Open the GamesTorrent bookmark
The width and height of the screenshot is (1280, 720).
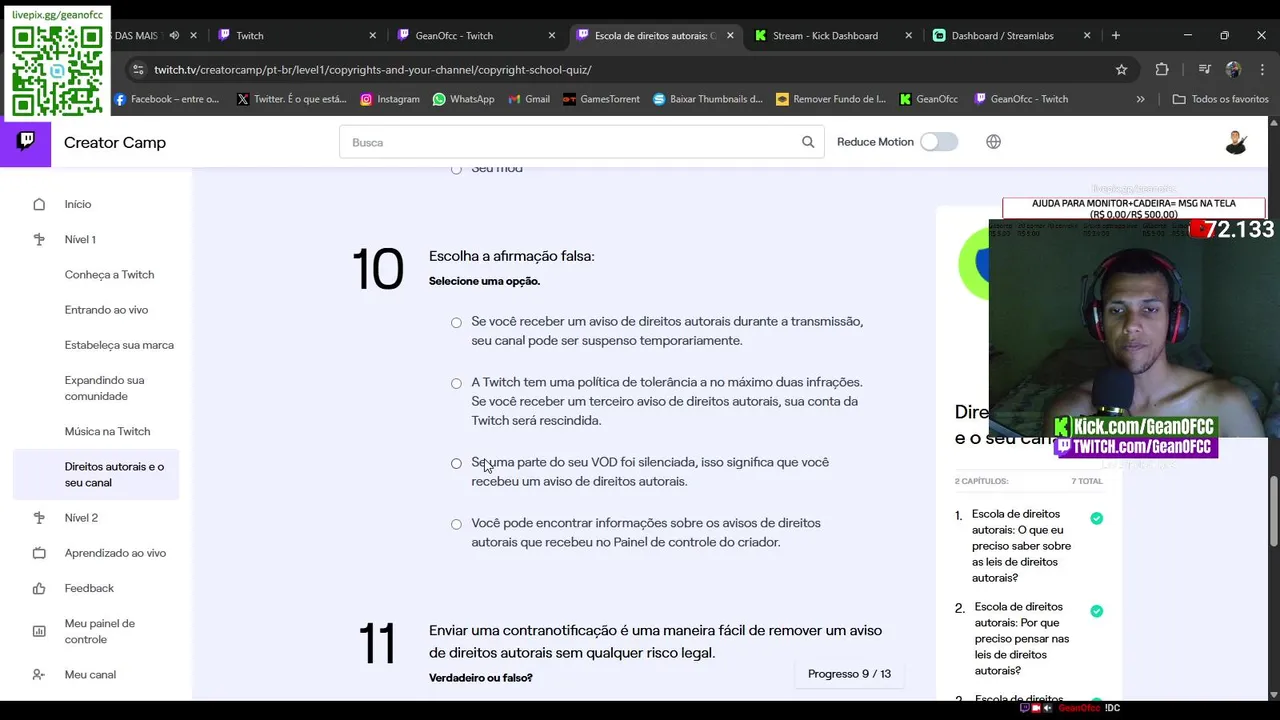(x=601, y=99)
